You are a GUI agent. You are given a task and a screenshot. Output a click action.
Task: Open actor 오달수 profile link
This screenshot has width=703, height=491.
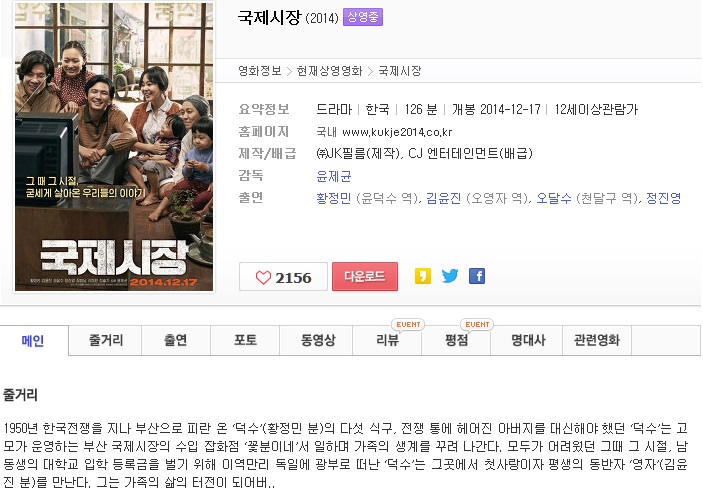coord(554,198)
